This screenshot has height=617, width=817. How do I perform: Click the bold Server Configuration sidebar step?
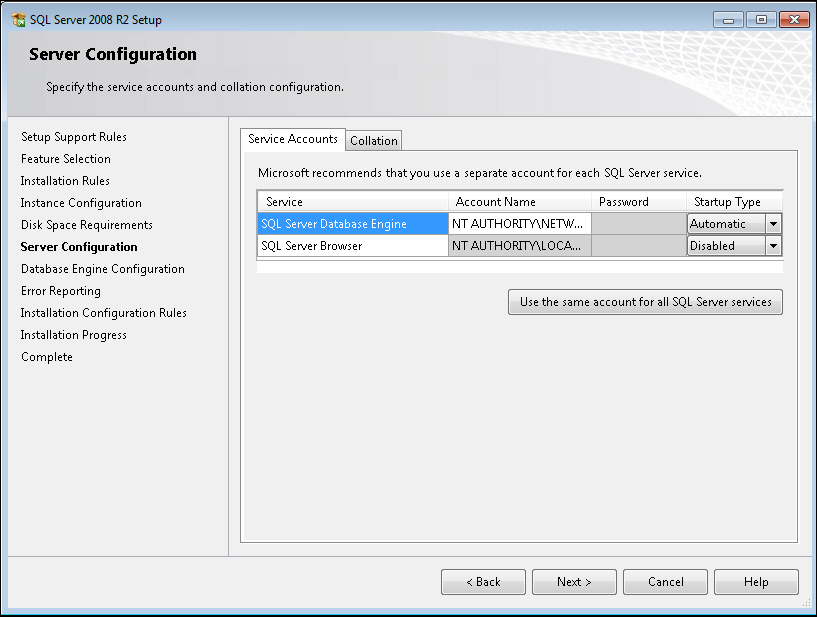(79, 247)
